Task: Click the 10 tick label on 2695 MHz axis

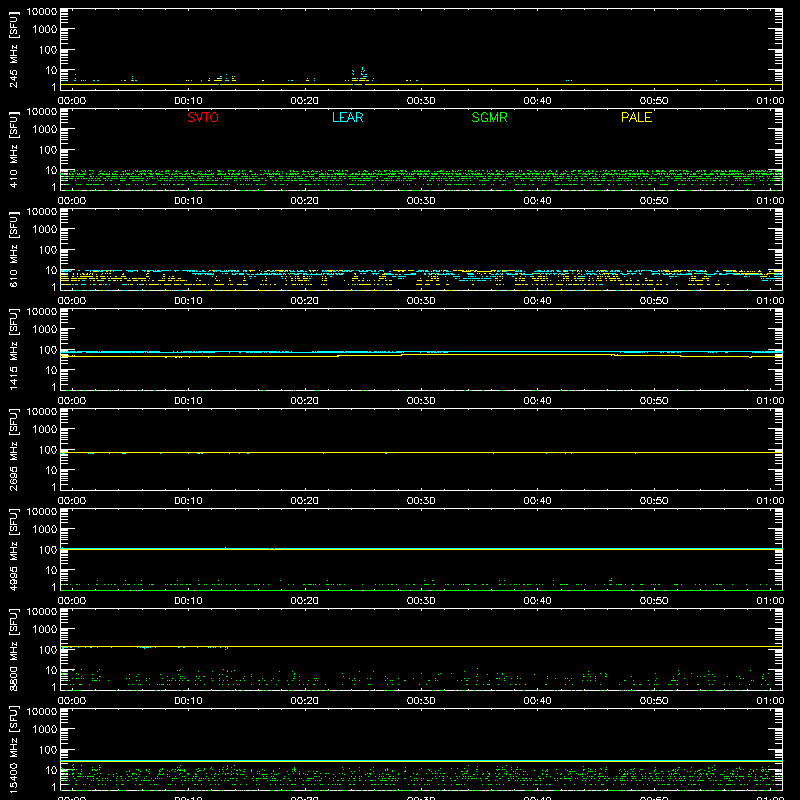Action: (51, 470)
